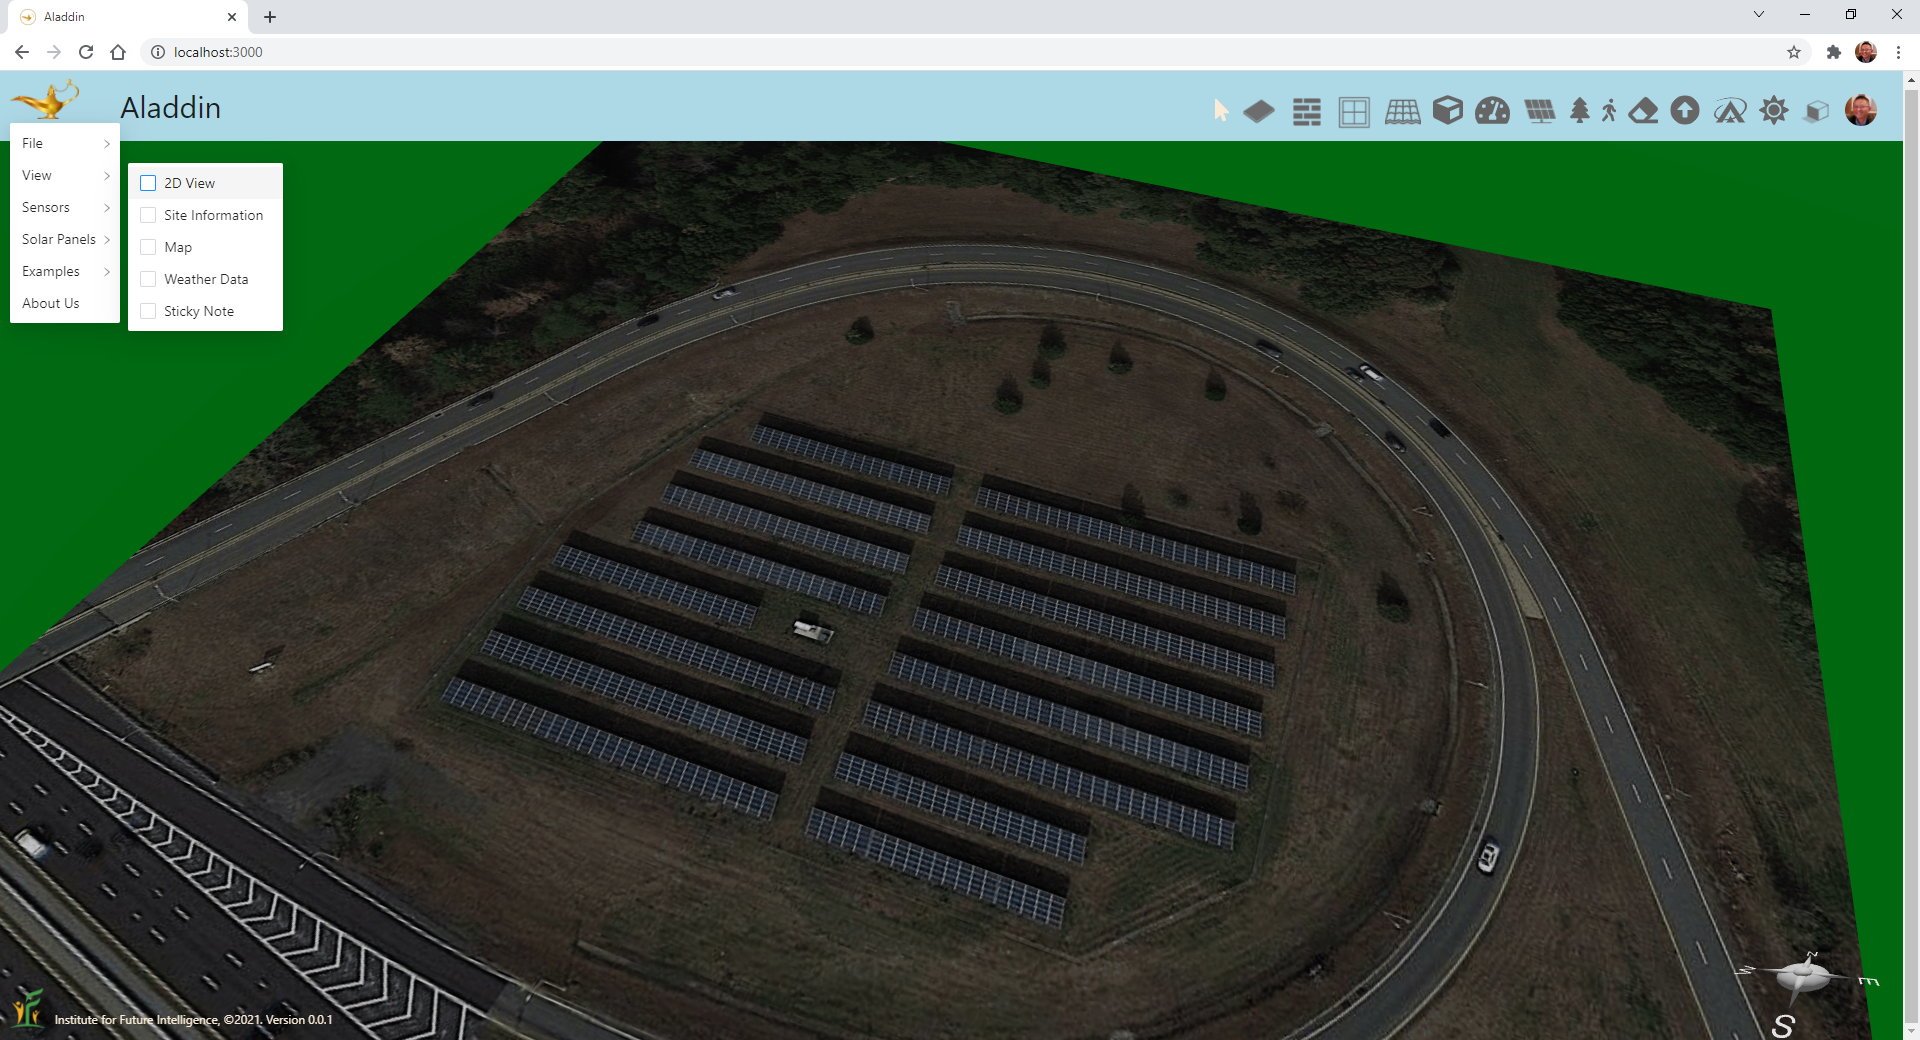
Task: Select the brick wall tool
Action: (x=1306, y=111)
